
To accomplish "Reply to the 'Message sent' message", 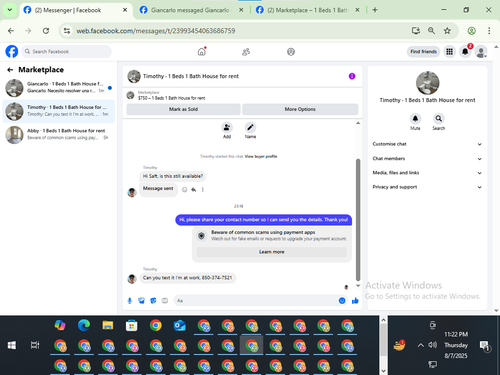I will point(194,190).
